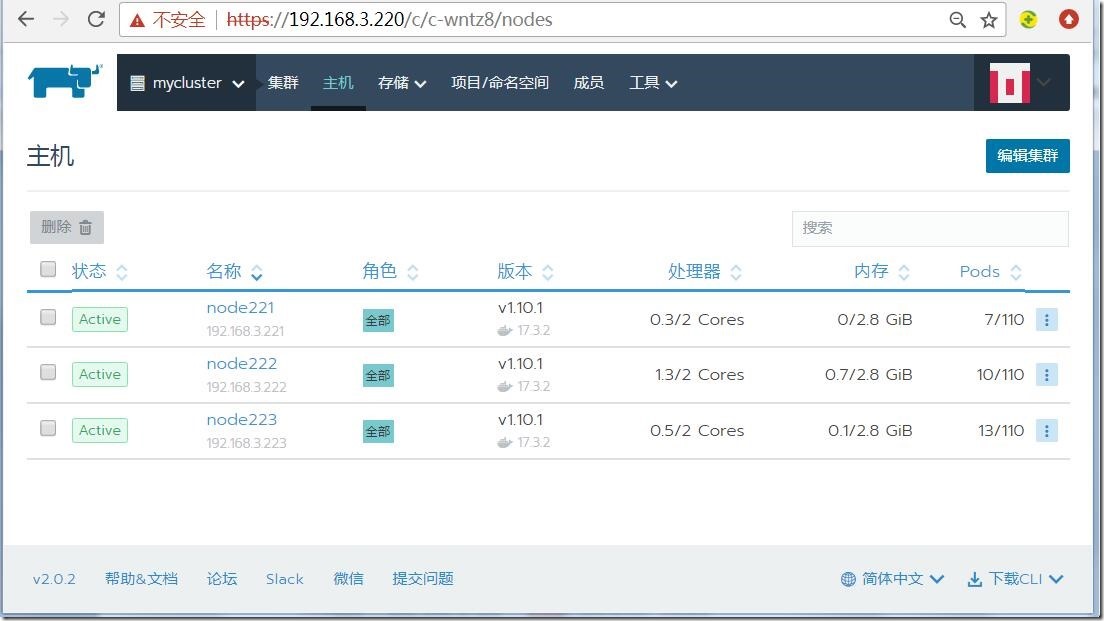Open the 下载CLI dropdown
This screenshot has width=1104, height=621.
coord(1015,579)
